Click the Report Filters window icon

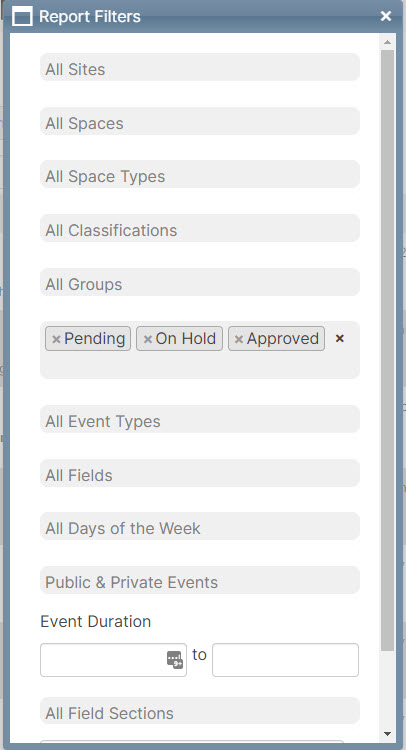[22, 17]
